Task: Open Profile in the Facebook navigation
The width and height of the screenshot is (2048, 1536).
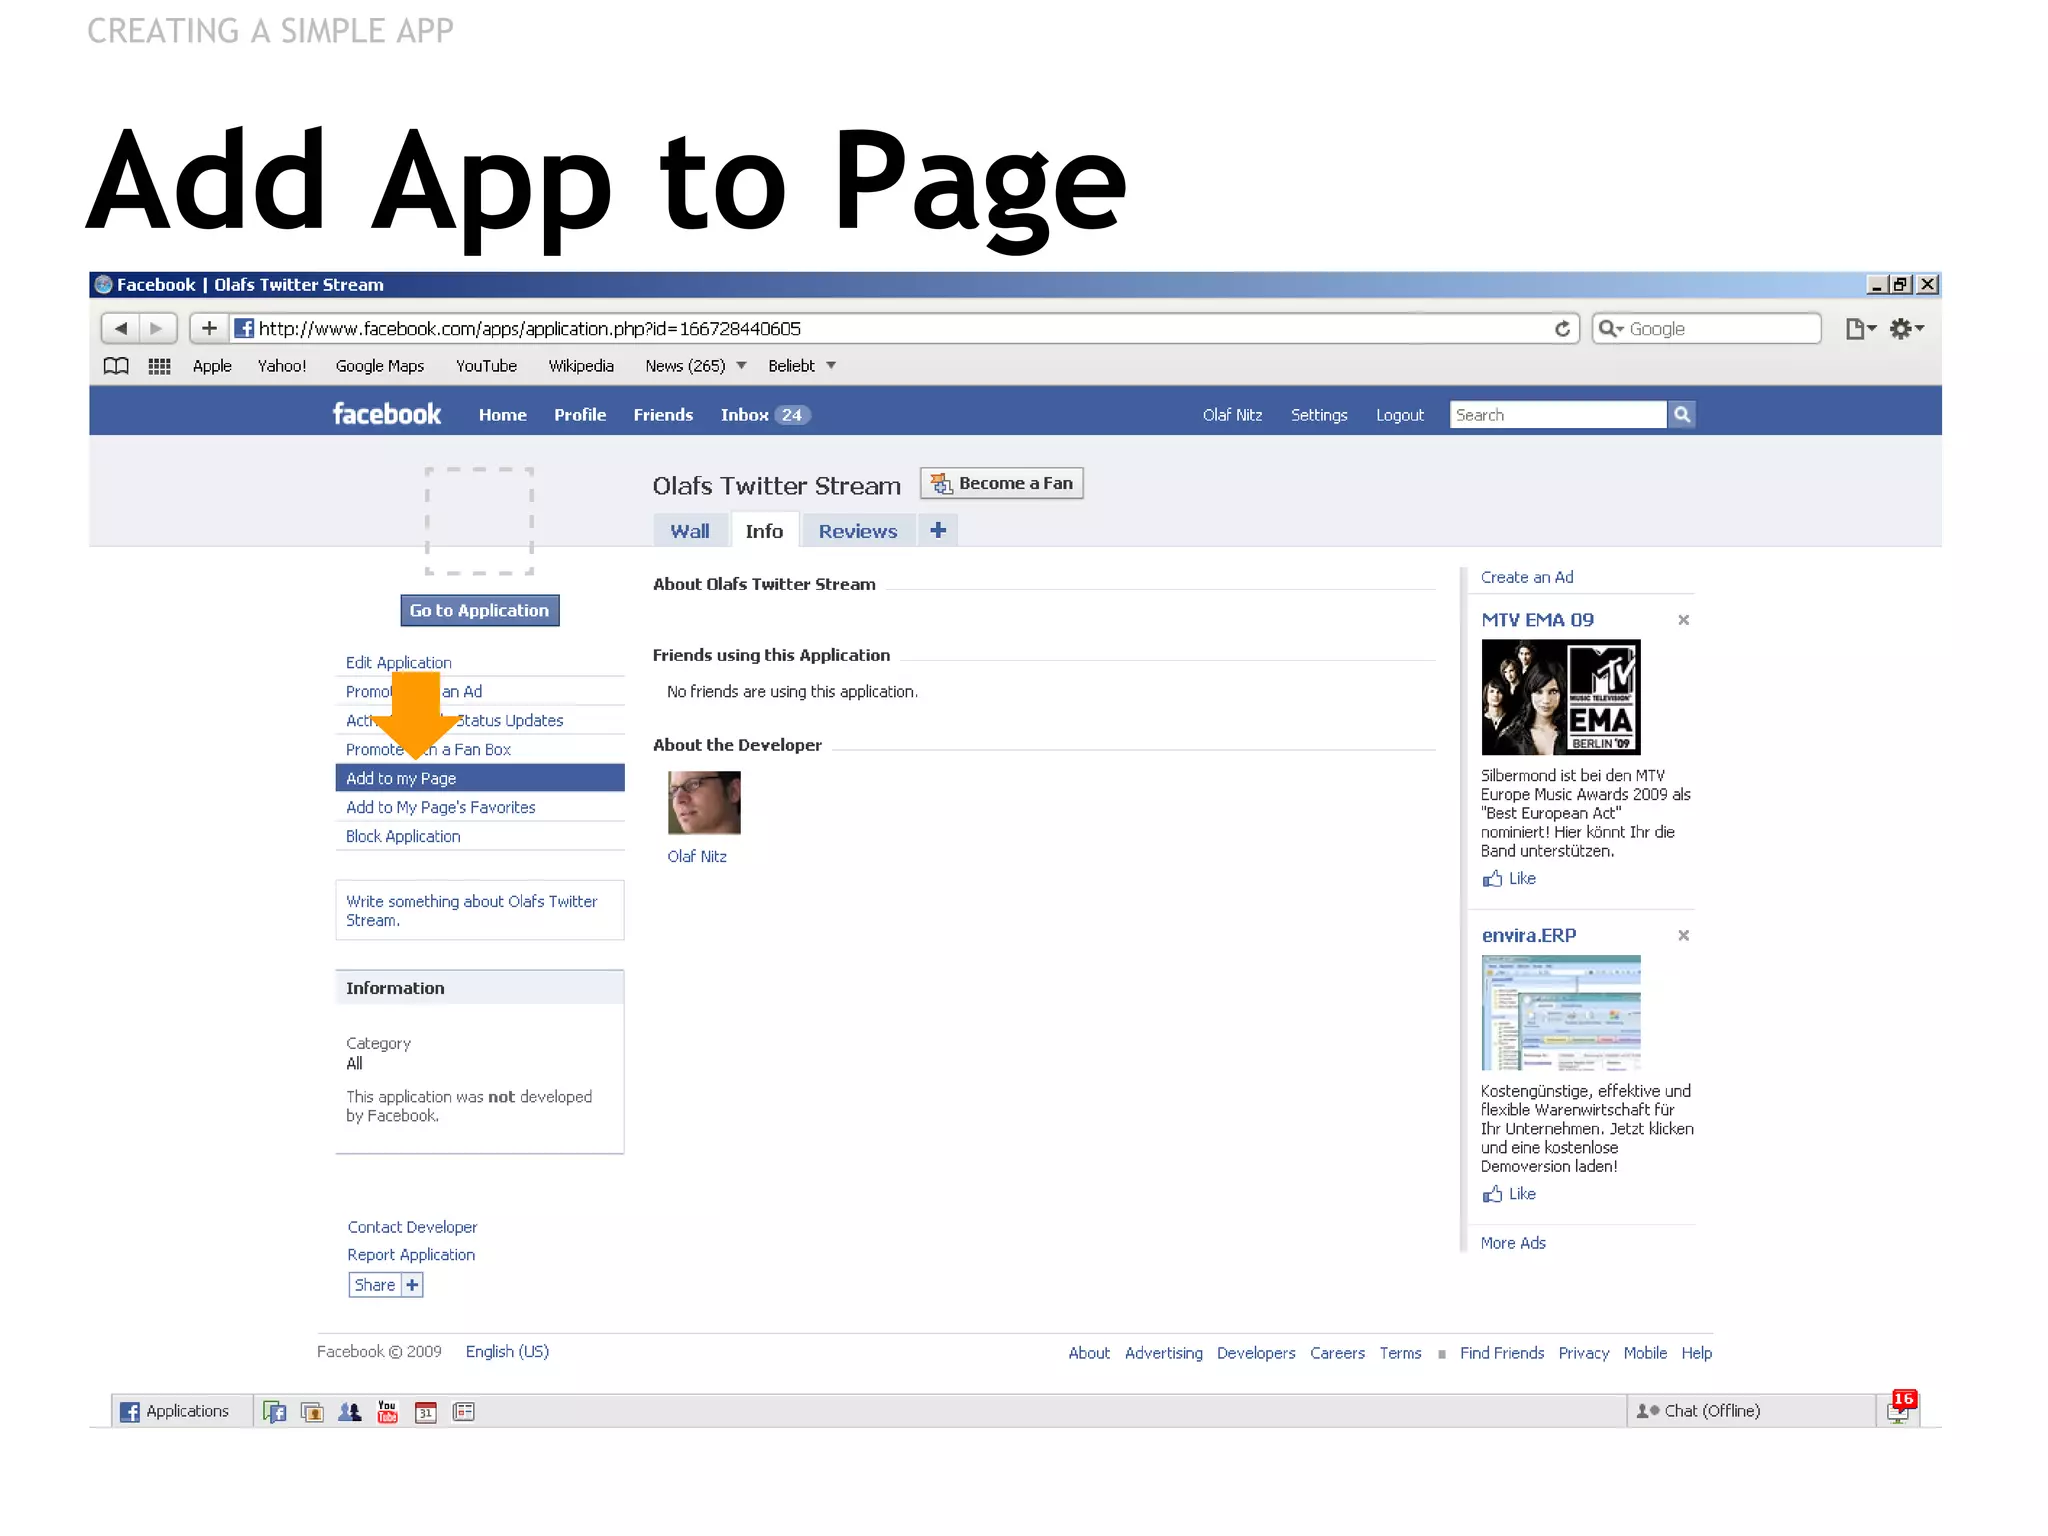Action: [580, 415]
